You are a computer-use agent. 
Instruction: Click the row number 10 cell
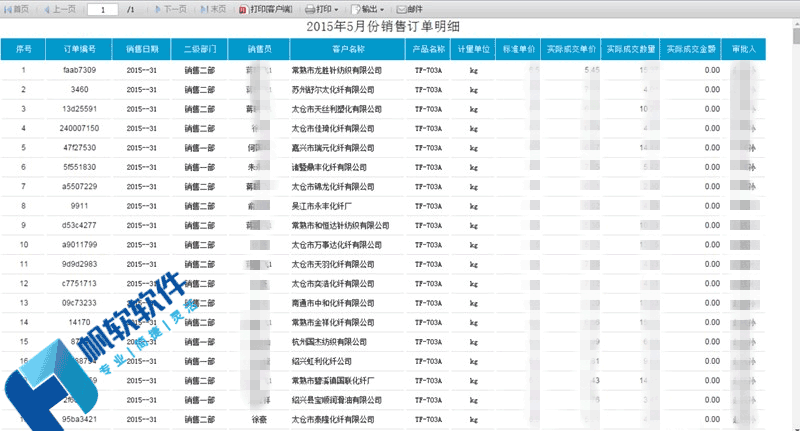pos(23,244)
